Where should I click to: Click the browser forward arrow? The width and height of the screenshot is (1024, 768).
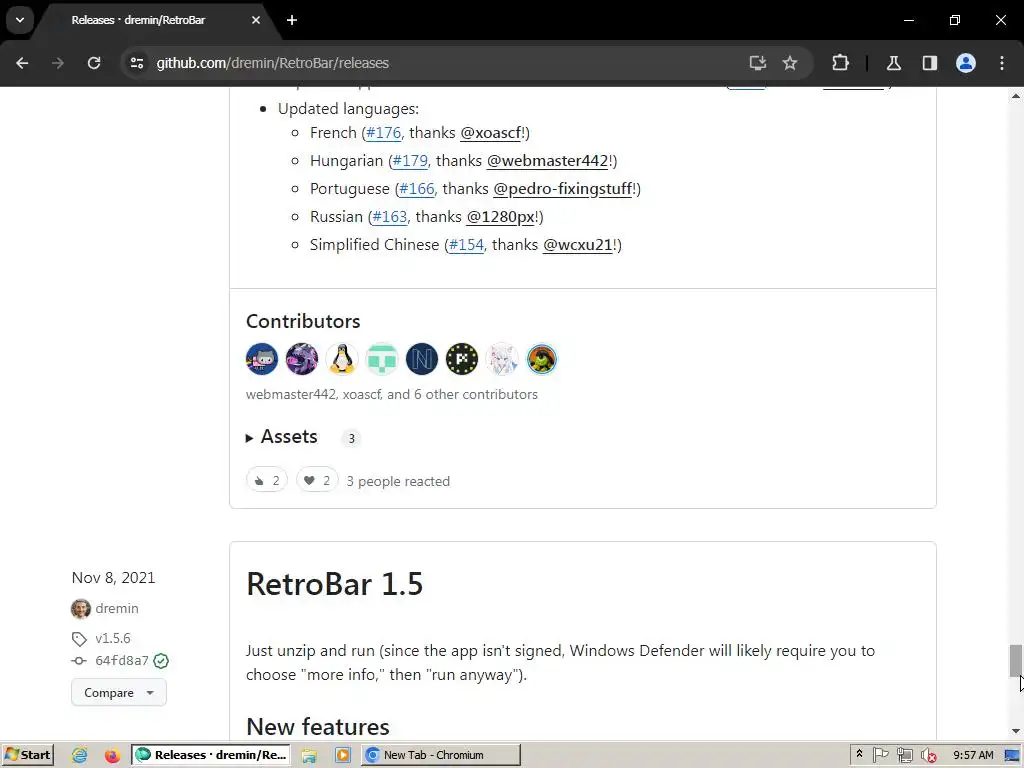pyautogui.click(x=58, y=63)
